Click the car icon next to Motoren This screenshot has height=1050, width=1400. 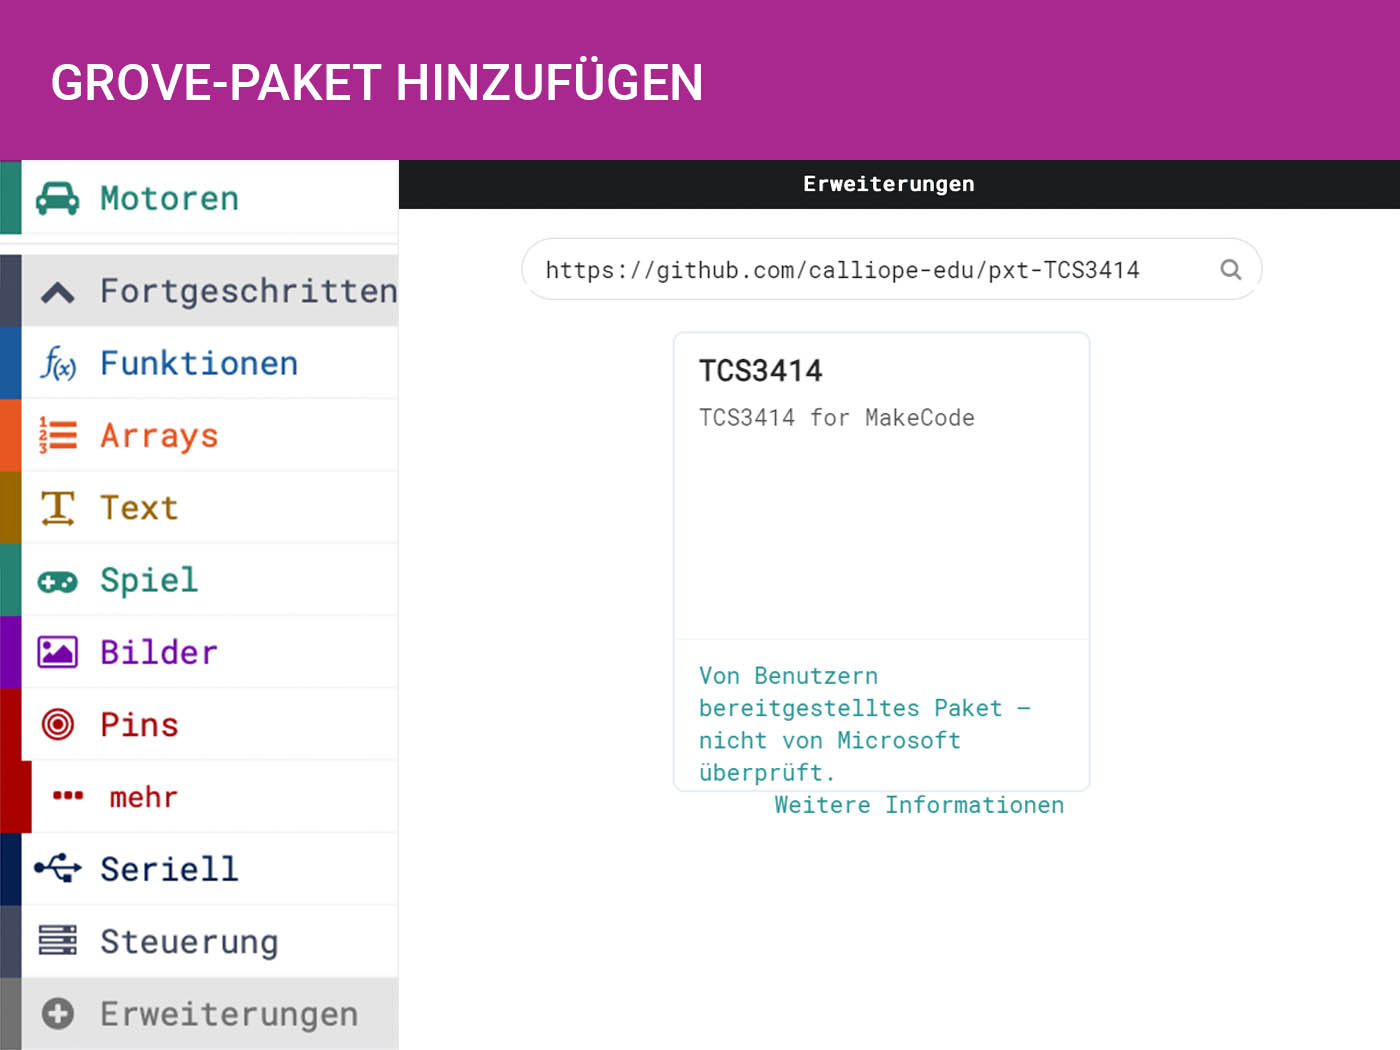click(57, 198)
